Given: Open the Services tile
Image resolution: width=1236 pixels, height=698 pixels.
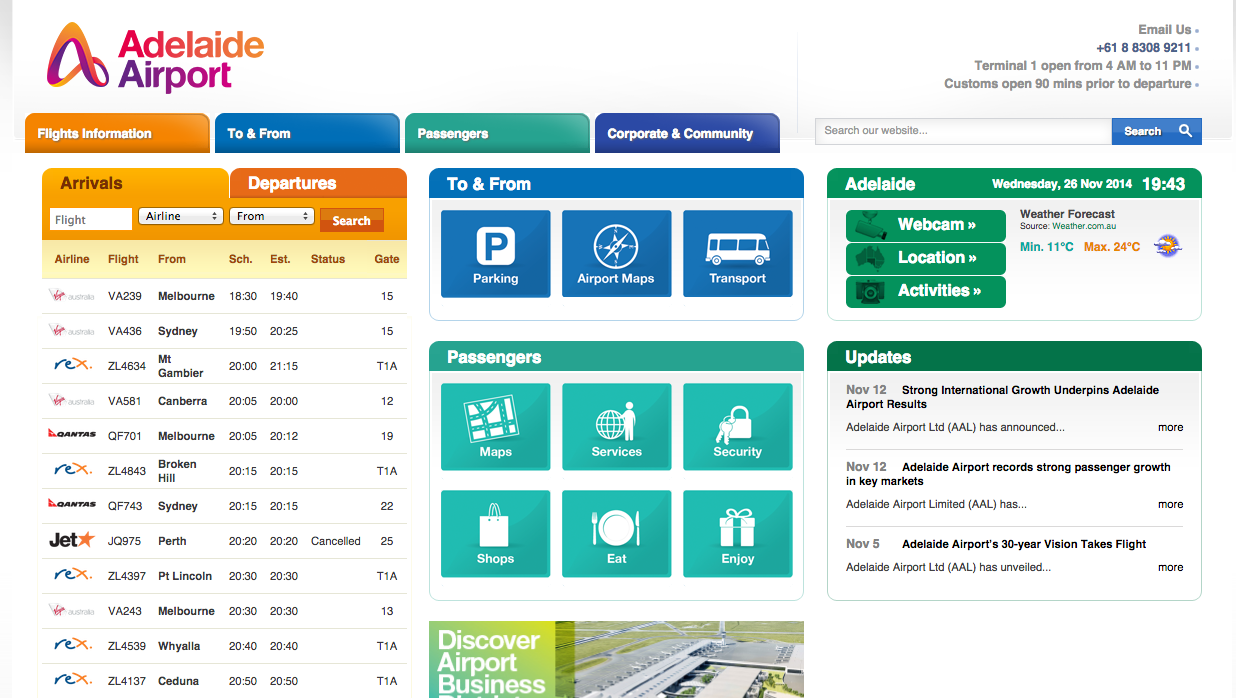Looking at the screenshot, I should pos(616,426).
